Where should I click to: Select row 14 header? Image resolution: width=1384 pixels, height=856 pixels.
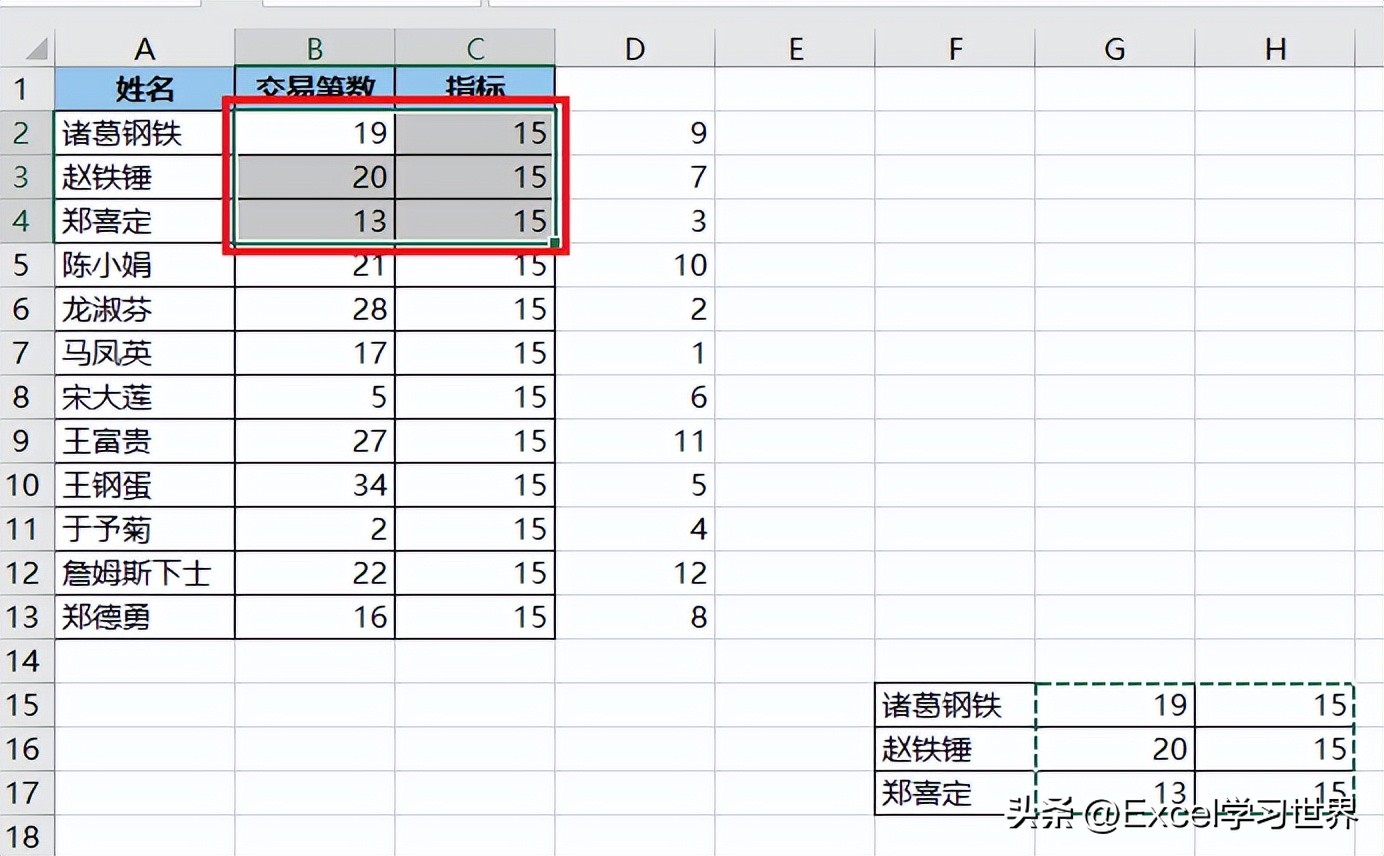[x=27, y=661]
